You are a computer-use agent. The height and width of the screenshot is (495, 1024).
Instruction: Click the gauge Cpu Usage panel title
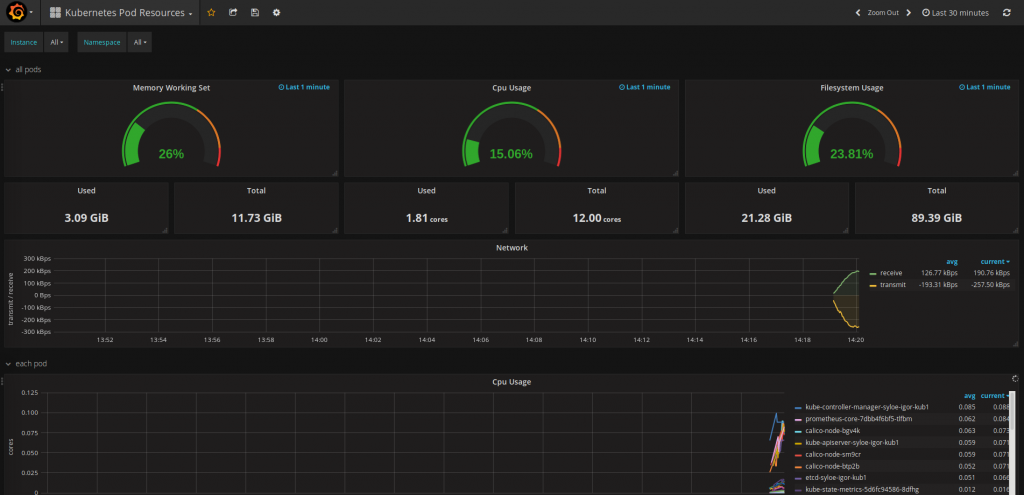511,88
